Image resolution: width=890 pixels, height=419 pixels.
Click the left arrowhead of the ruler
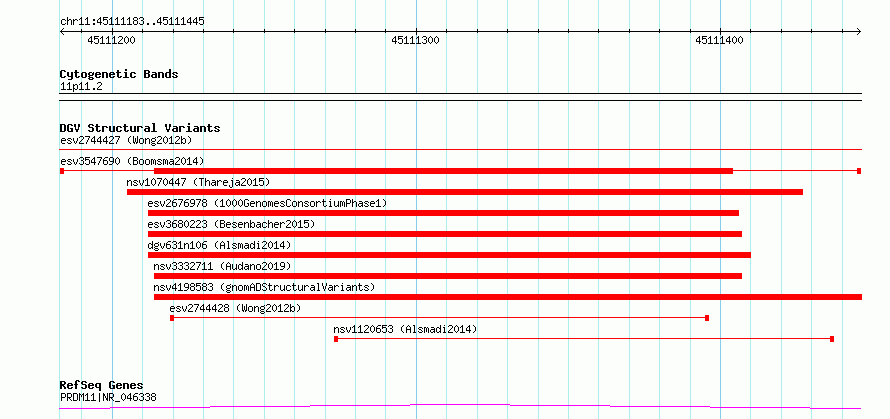click(x=63, y=31)
